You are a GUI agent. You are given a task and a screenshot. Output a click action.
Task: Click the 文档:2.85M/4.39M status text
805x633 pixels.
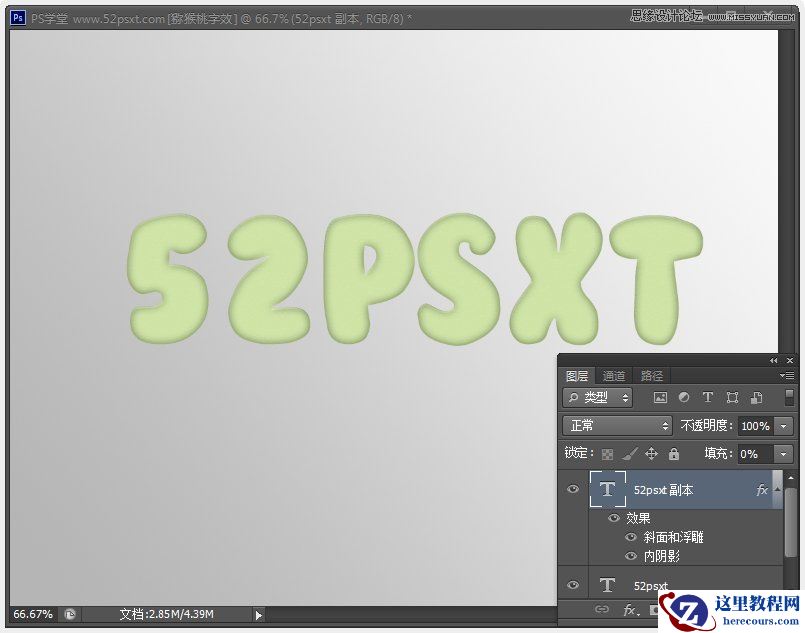[x=166, y=614]
